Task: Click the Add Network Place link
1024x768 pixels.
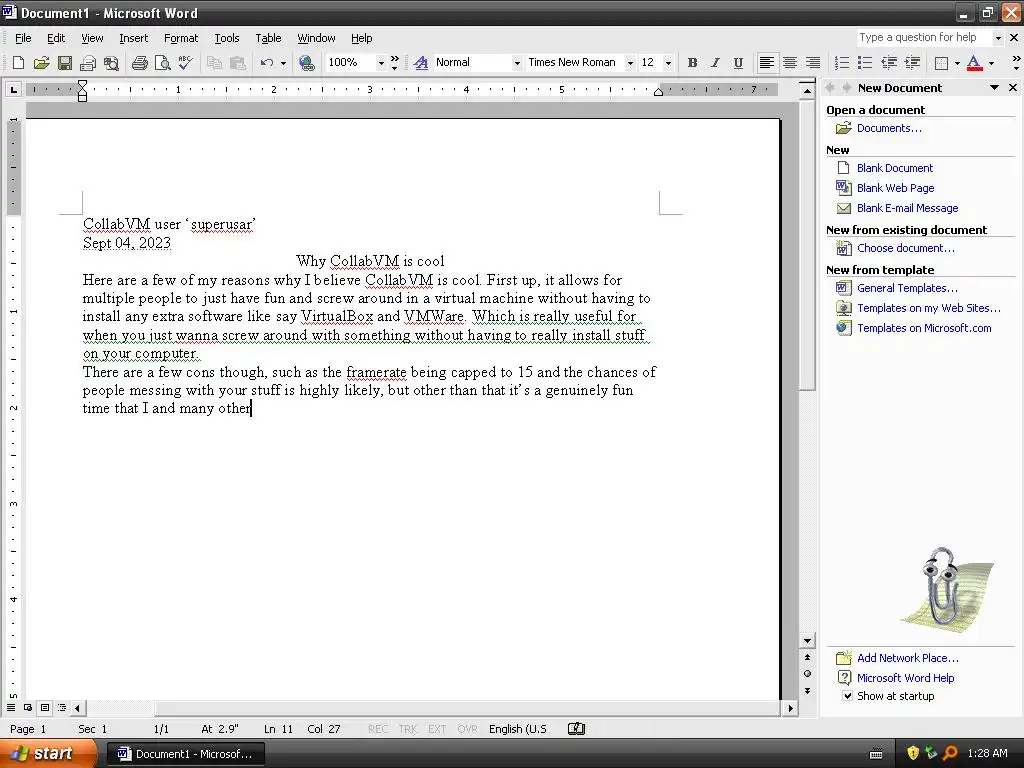Action: point(908,658)
